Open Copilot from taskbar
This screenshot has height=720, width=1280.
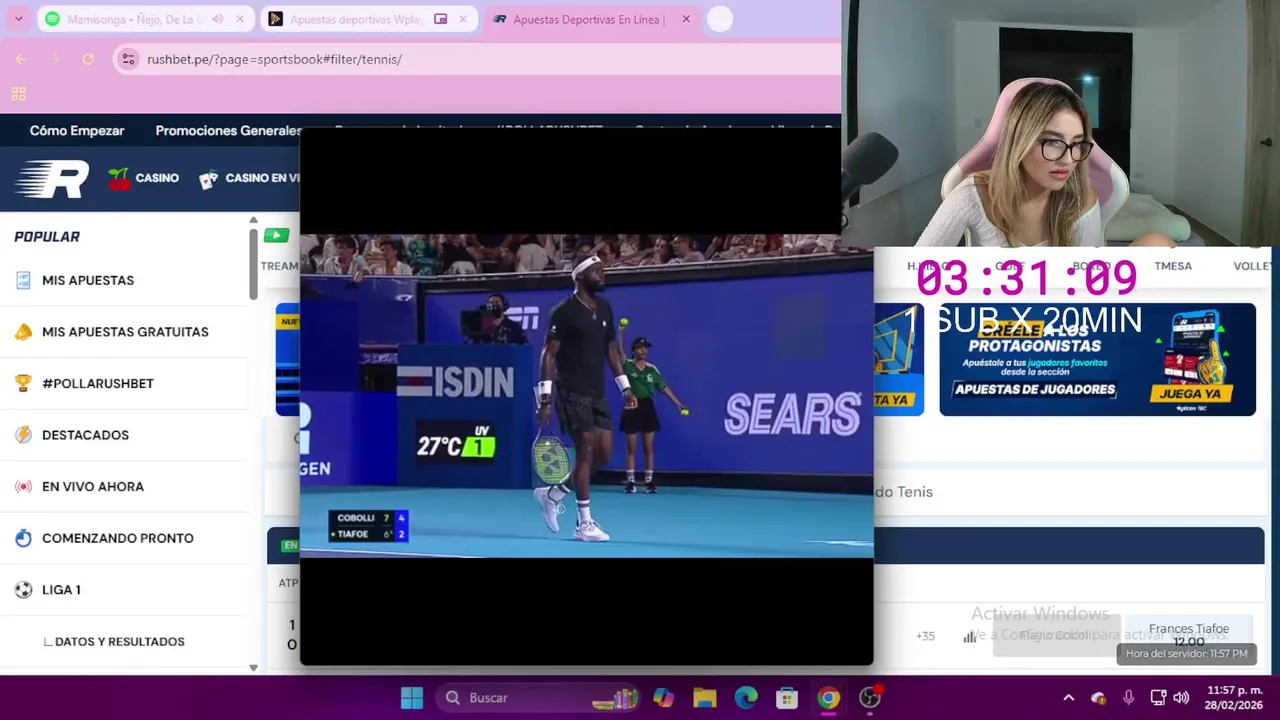(x=663, y=698)
